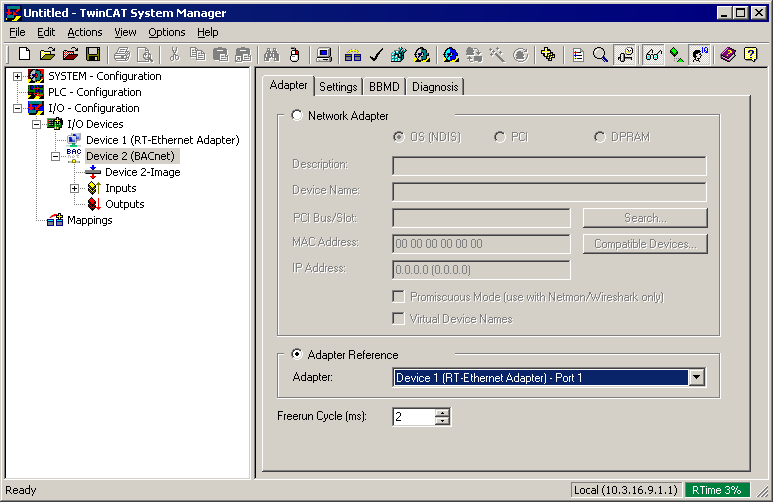Click the Reload I/O Devices icon

click(474, 54)
